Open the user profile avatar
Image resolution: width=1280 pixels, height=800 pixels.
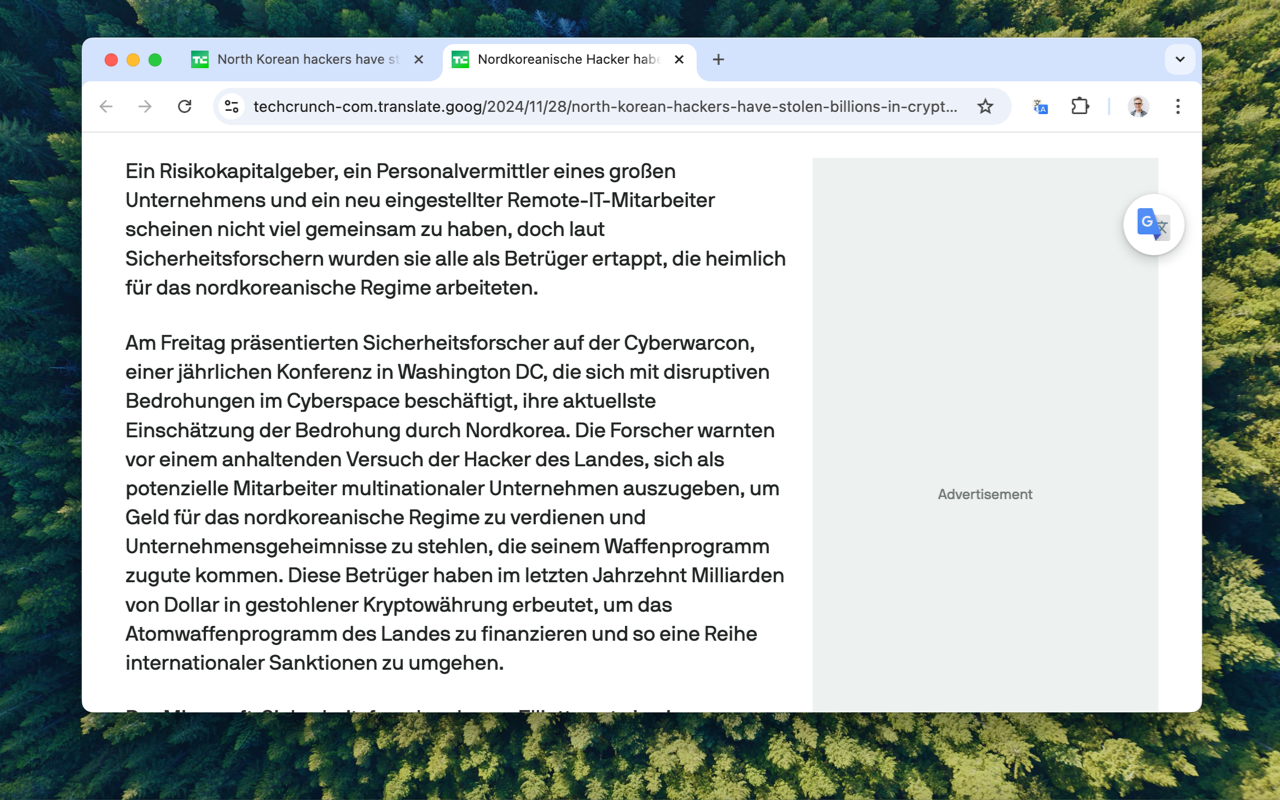[1138, 107]
